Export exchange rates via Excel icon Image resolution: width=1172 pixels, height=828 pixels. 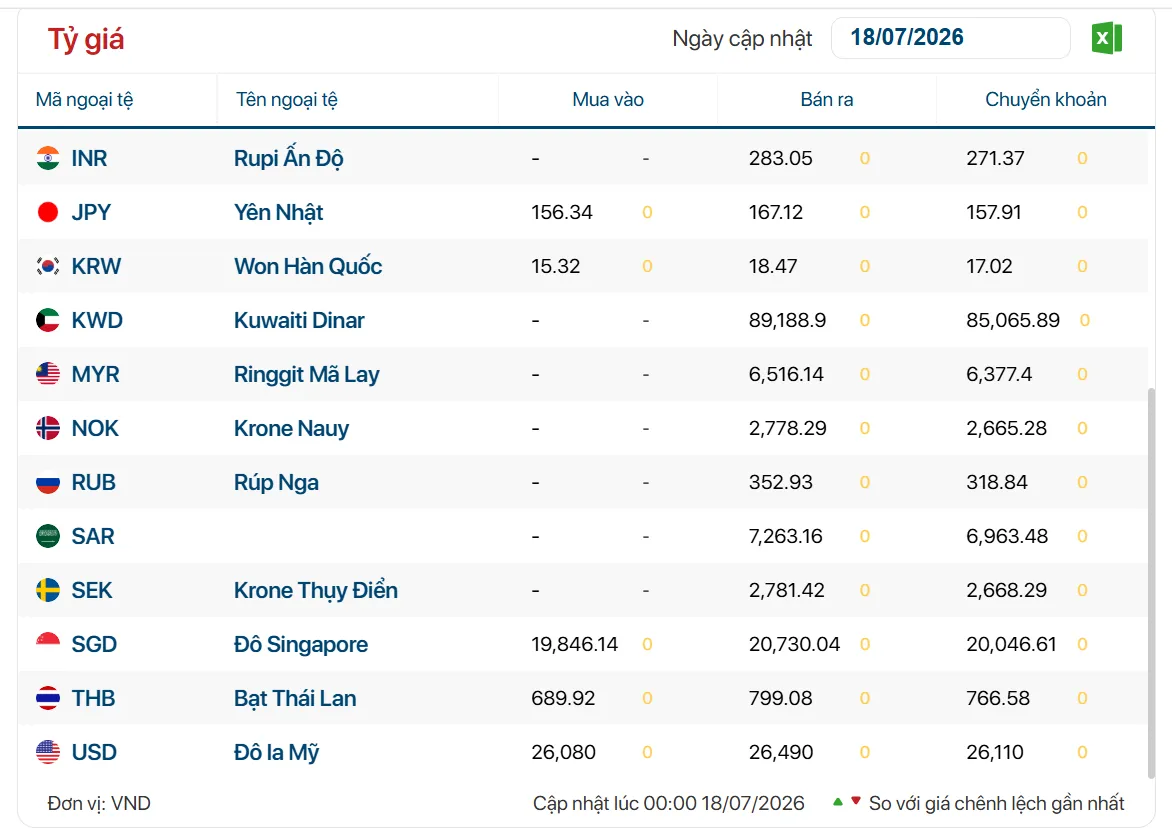pyautogui.click(x=1107, y=38)
